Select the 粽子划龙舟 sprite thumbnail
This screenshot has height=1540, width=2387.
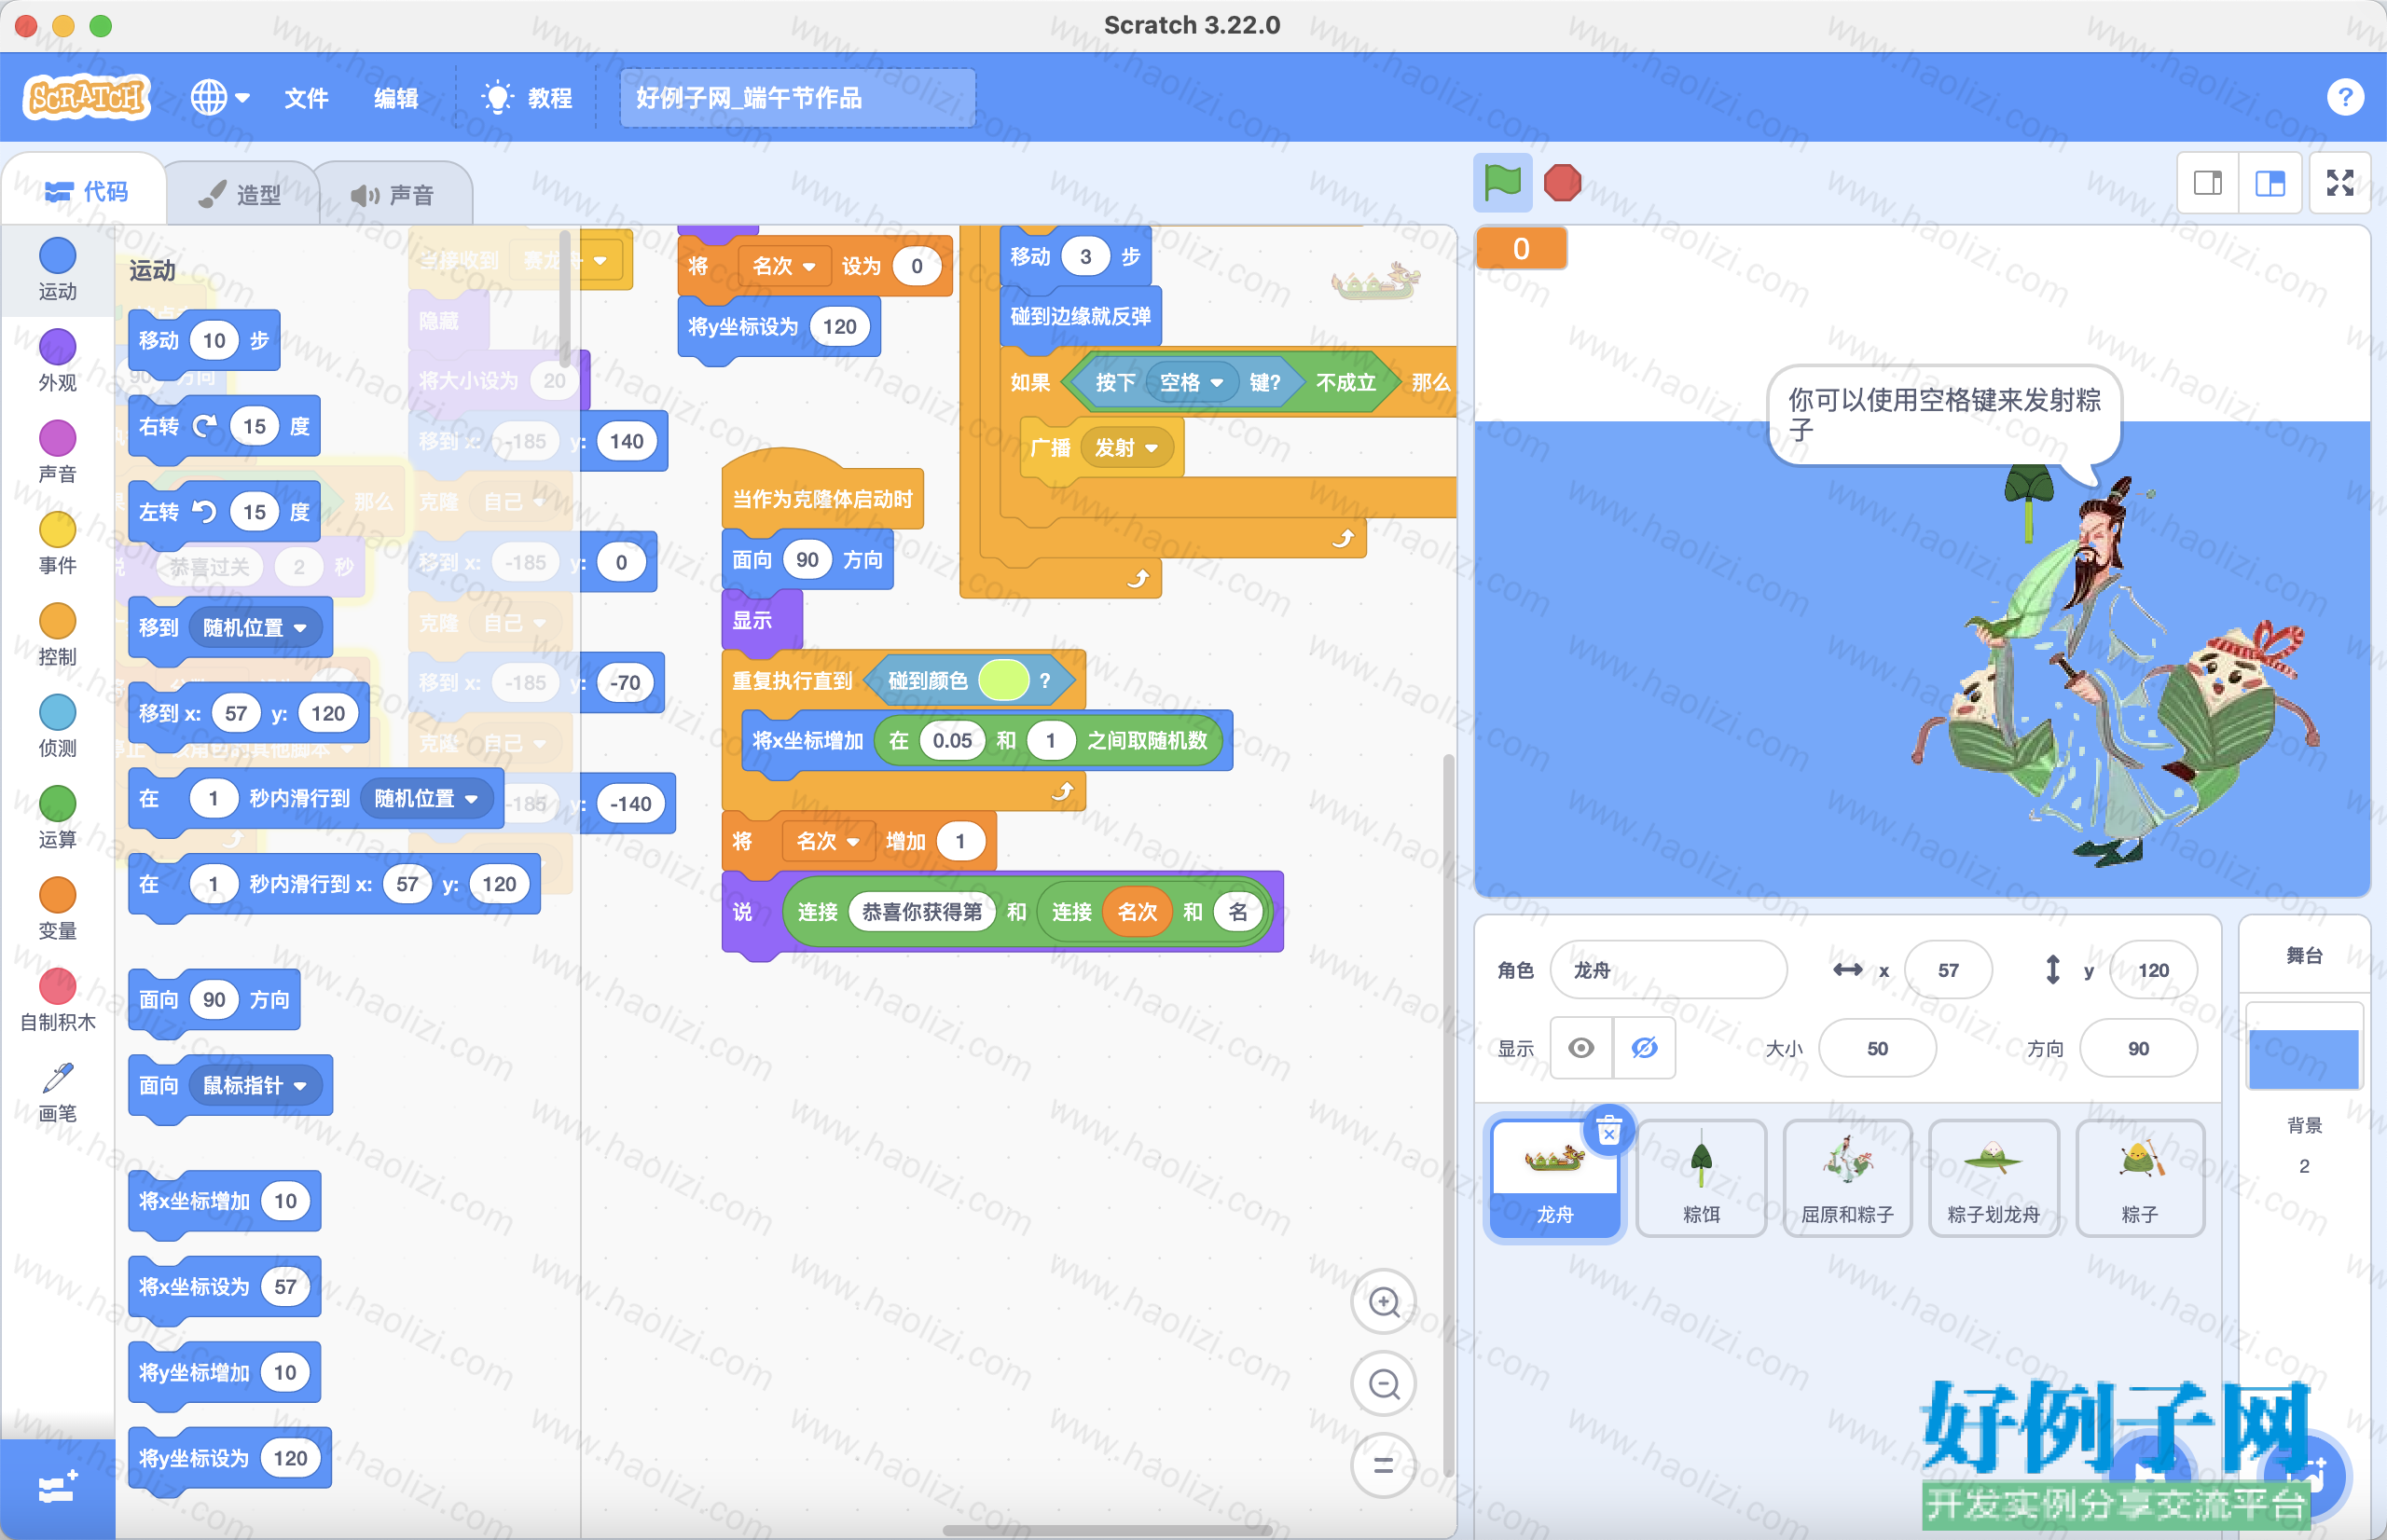tap(1993, 1177)
